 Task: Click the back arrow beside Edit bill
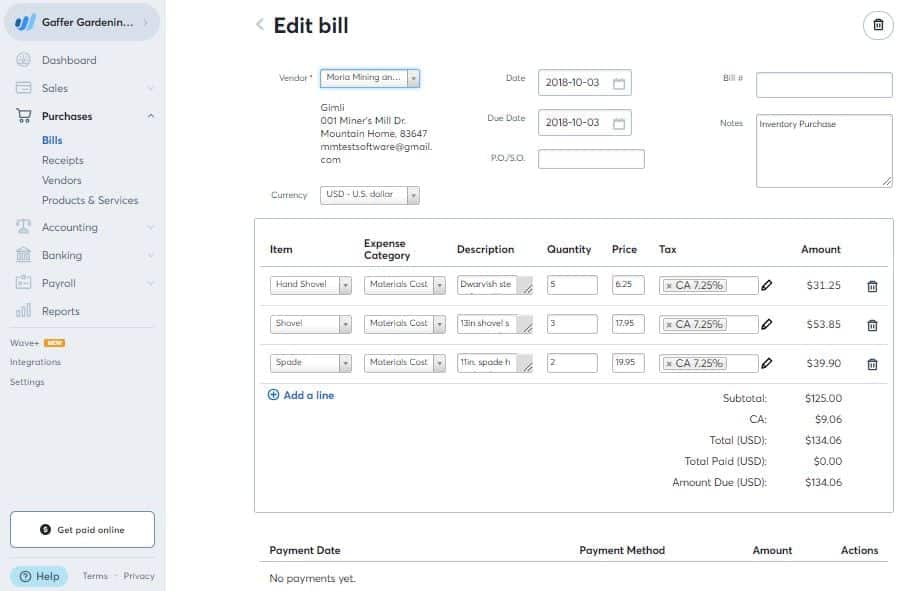pyautogui.click(x=260, y=26)
